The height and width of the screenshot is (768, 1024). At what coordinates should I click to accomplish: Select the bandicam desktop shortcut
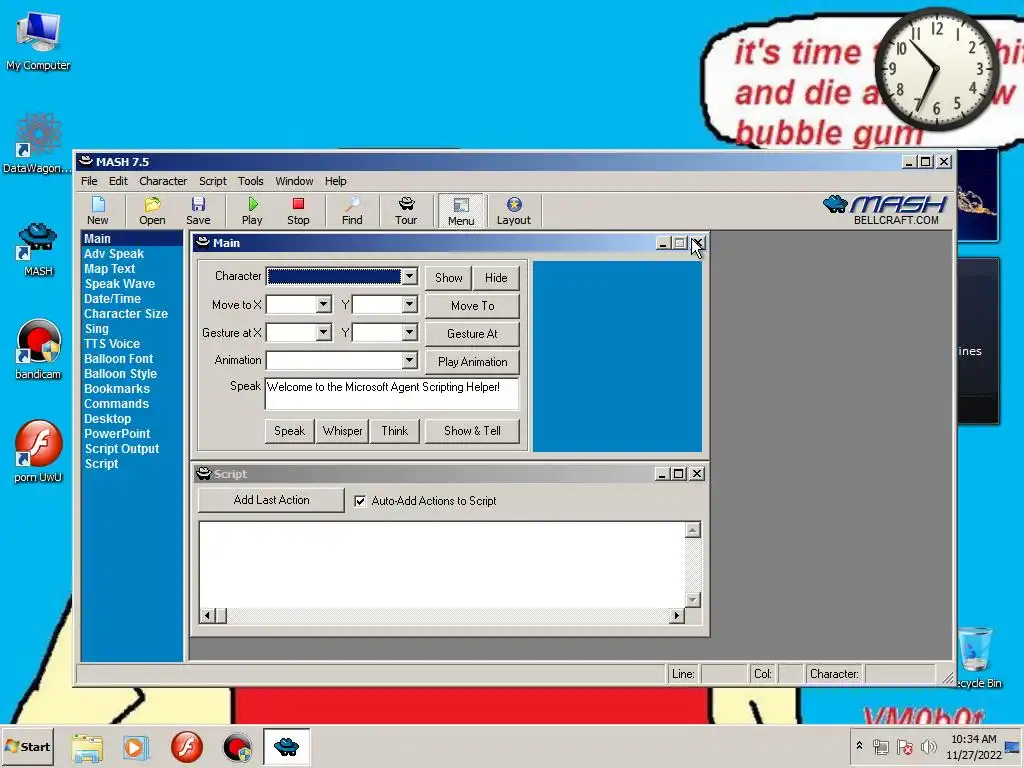click(x=38, y=349)
